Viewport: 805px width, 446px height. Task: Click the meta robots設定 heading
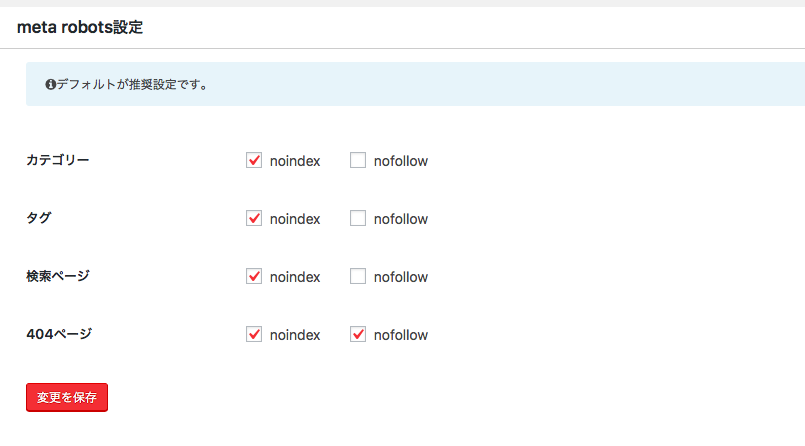[x=80, y=27]
